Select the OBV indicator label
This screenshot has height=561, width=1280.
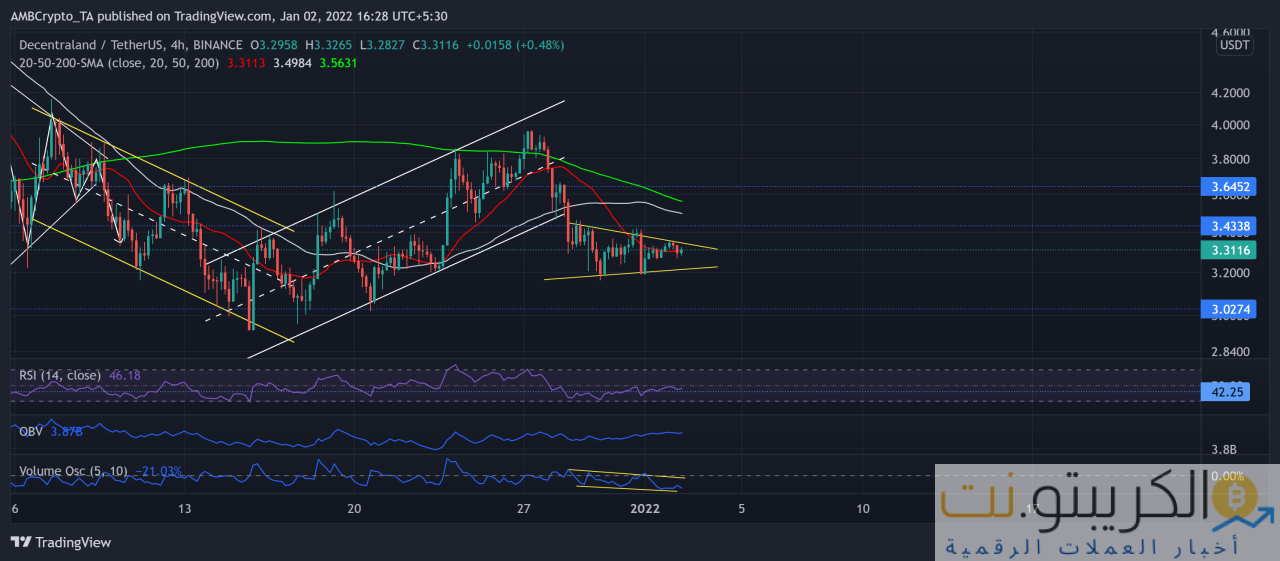(x=32, y=431)
